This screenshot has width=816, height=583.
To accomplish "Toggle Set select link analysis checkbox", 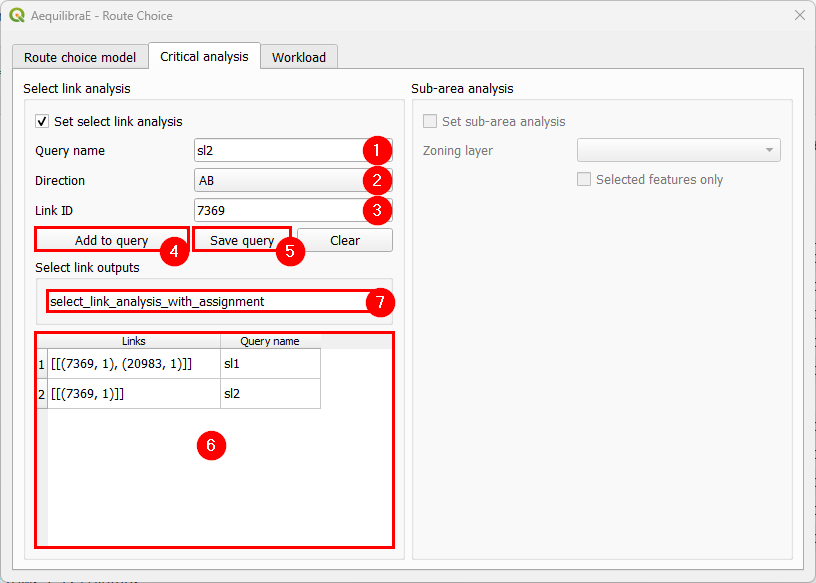I will [42, 121].
